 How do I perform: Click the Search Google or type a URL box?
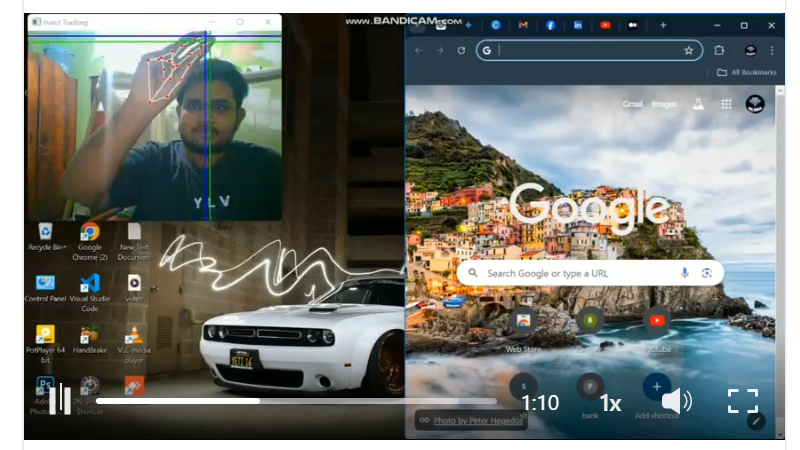[x=590, y=273]
